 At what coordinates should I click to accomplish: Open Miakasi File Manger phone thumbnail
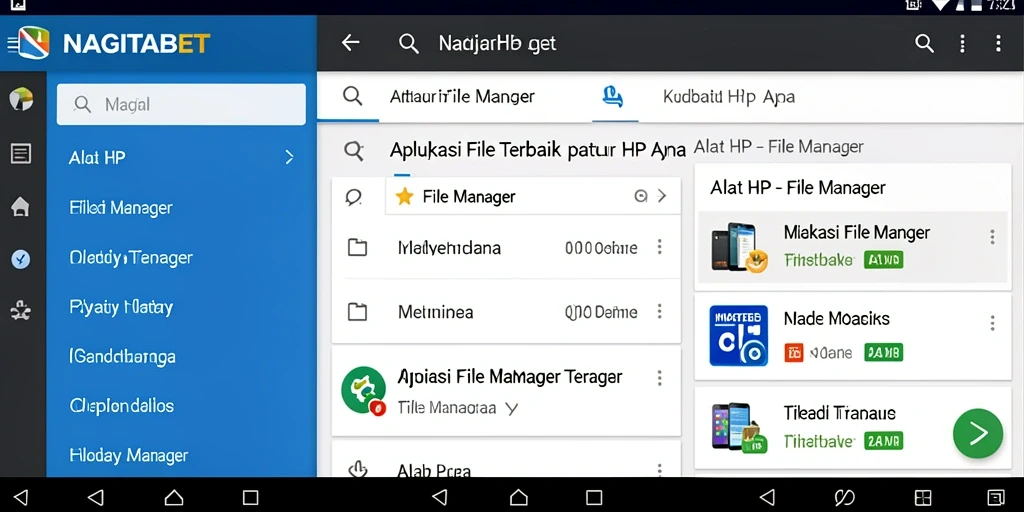(739, 247)
